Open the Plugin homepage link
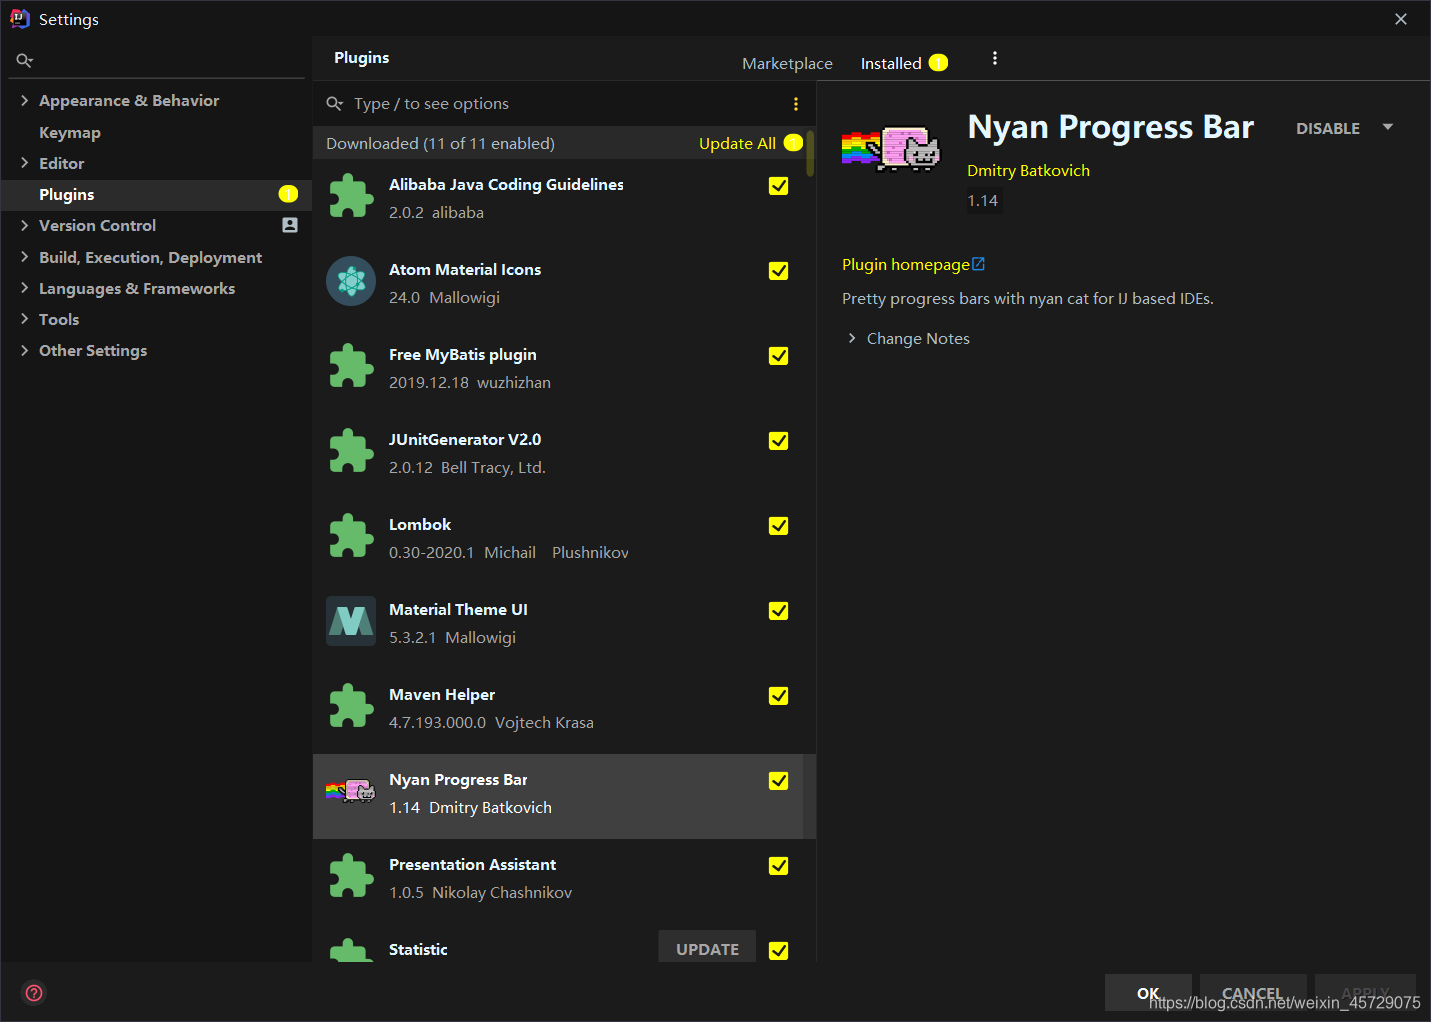The height and width of the screenshot is (1022, 1431). pos(905,264)
